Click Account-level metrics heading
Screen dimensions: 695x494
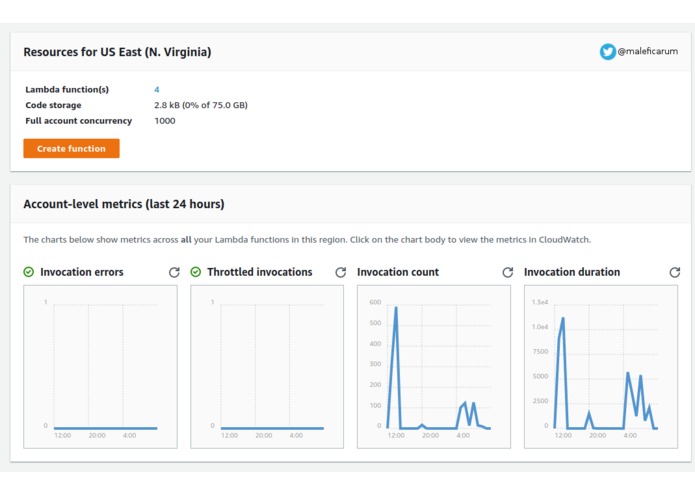124,204
